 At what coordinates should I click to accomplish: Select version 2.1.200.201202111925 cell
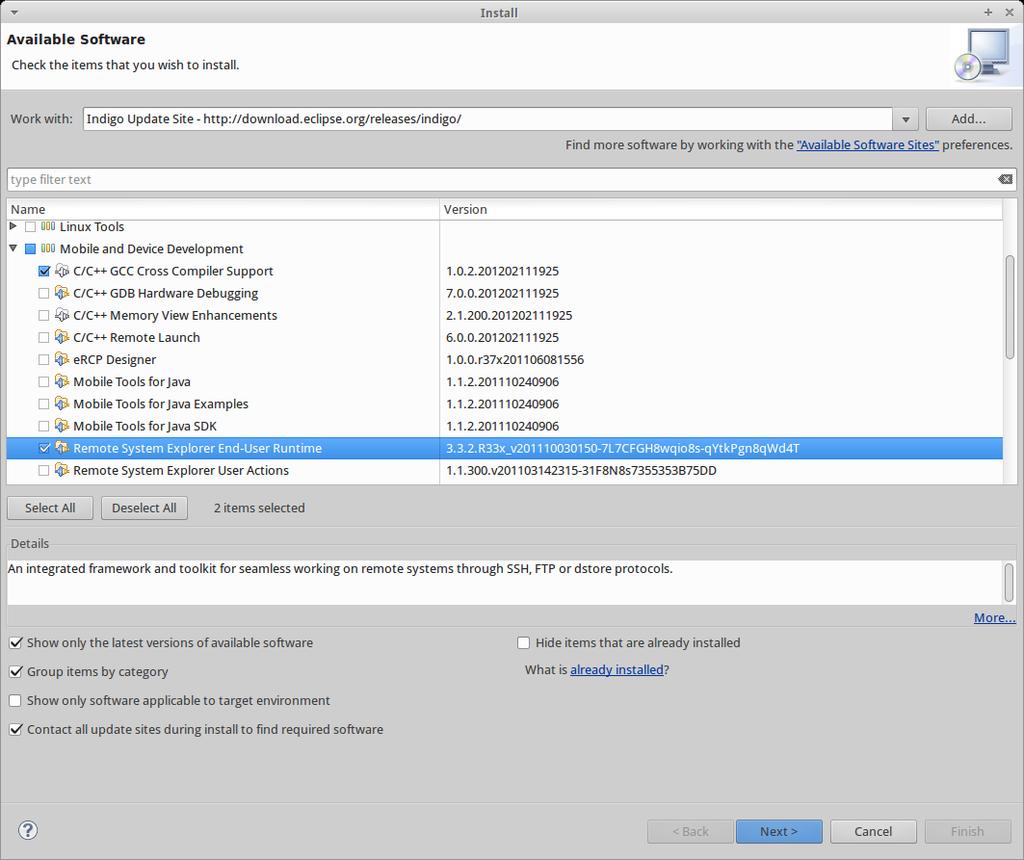coord(509,315)
